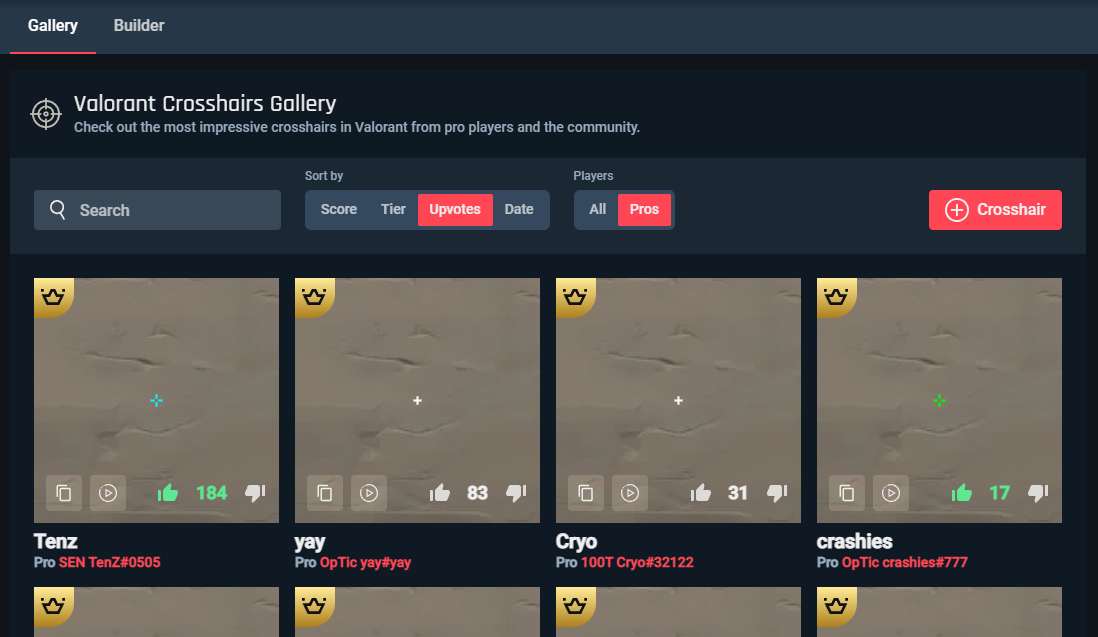Upvote the crashies crosshair
Viewport: 1098px width, 637px height.
pos(962,493)
